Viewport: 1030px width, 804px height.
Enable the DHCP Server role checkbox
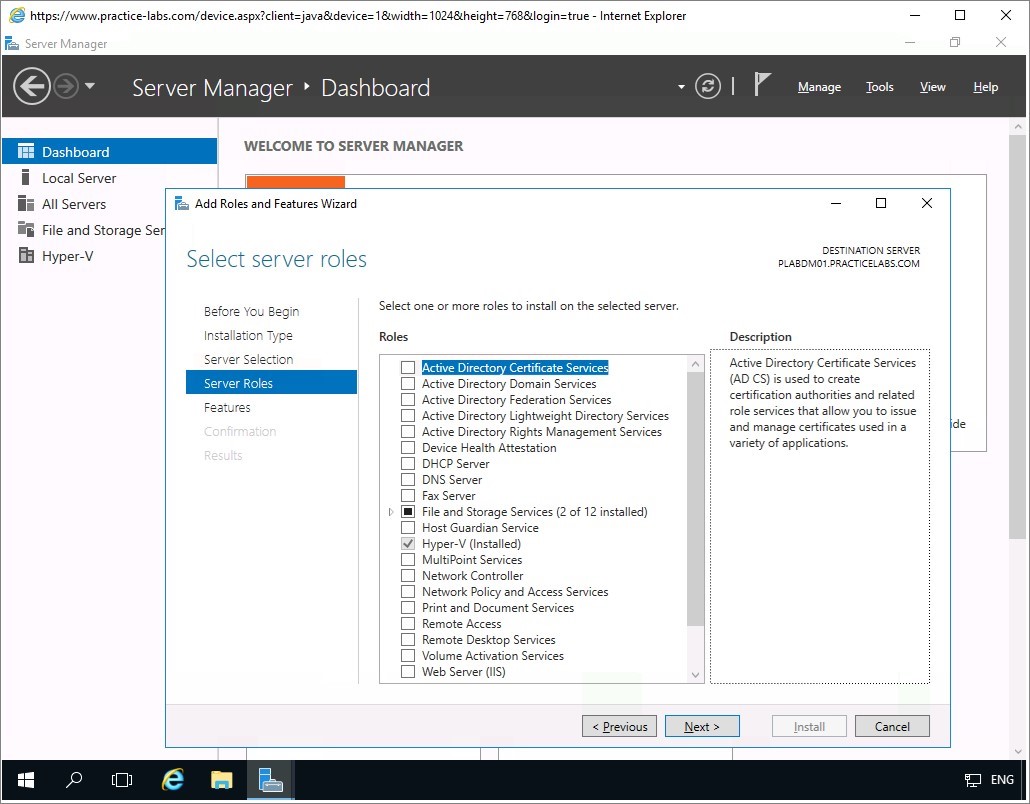408,464
